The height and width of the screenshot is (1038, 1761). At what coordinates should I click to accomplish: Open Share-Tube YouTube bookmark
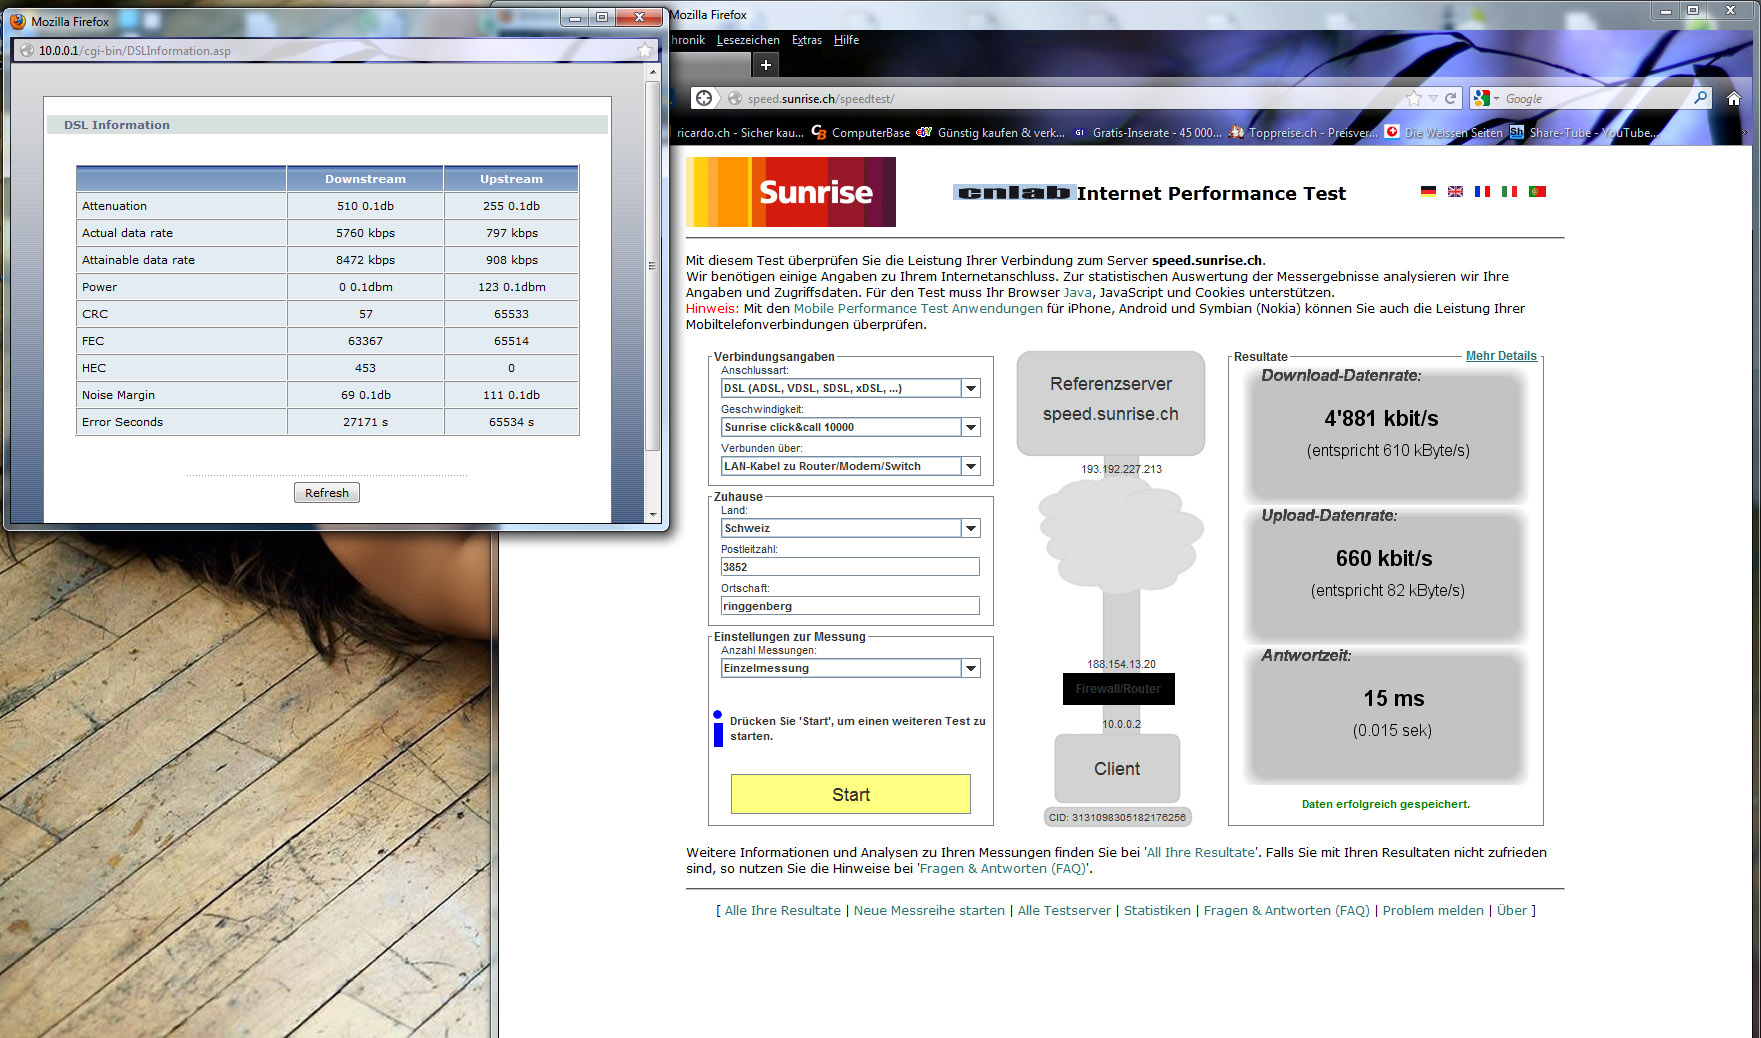coord(1583,132)
